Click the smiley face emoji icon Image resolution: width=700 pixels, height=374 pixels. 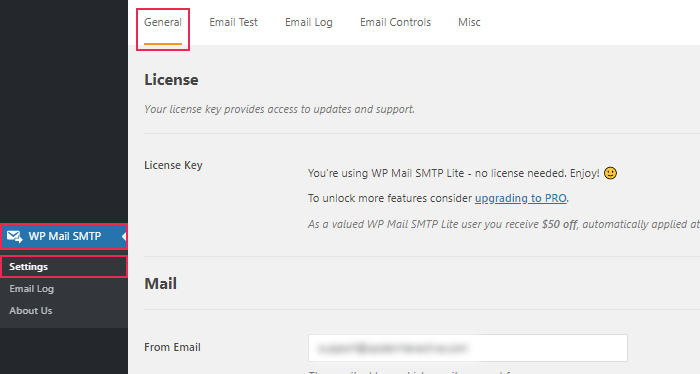[x=610, y=173]
